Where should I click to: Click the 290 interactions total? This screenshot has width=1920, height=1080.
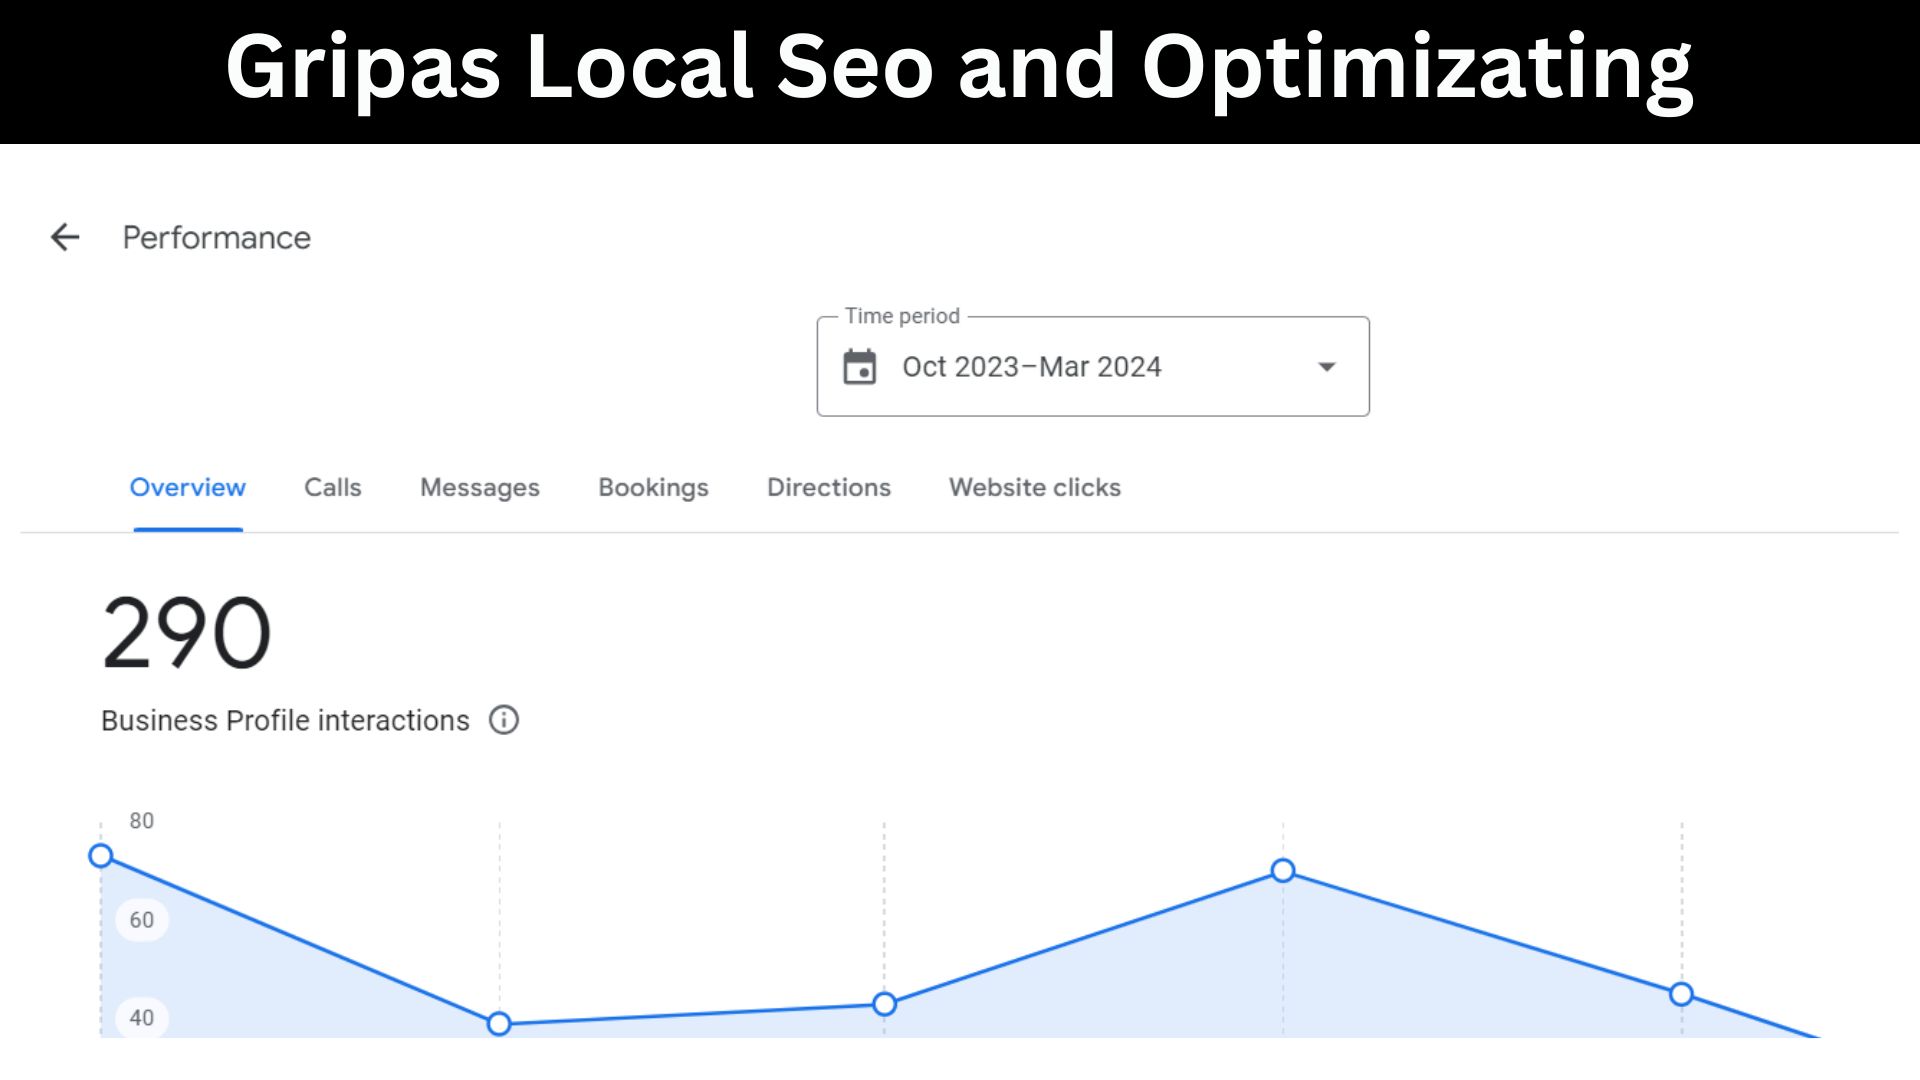point(187,633)
